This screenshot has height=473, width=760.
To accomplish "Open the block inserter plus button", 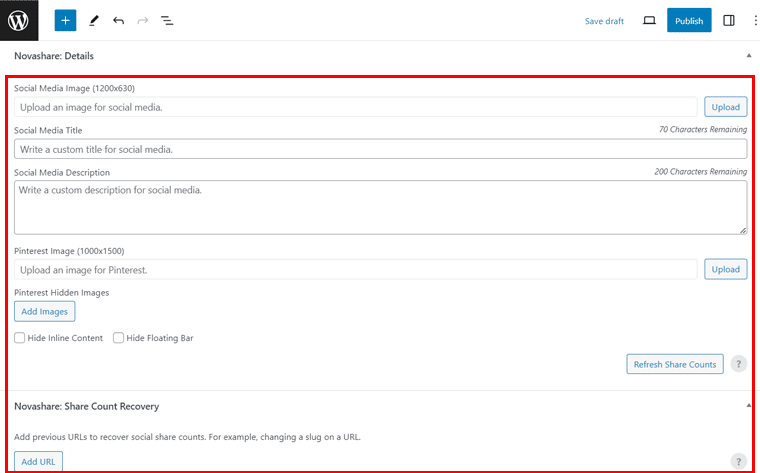I will (65, 20).
